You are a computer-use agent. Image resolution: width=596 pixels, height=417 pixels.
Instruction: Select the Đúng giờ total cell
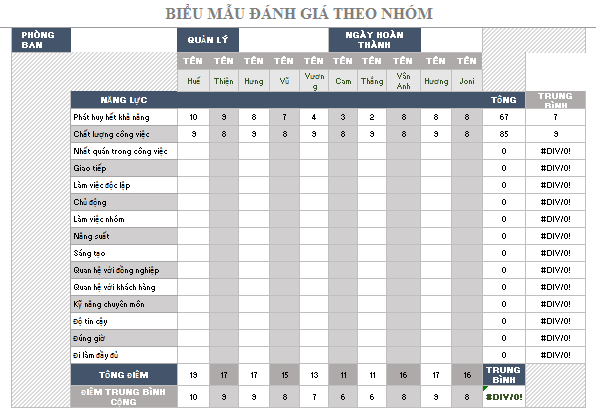504,338
